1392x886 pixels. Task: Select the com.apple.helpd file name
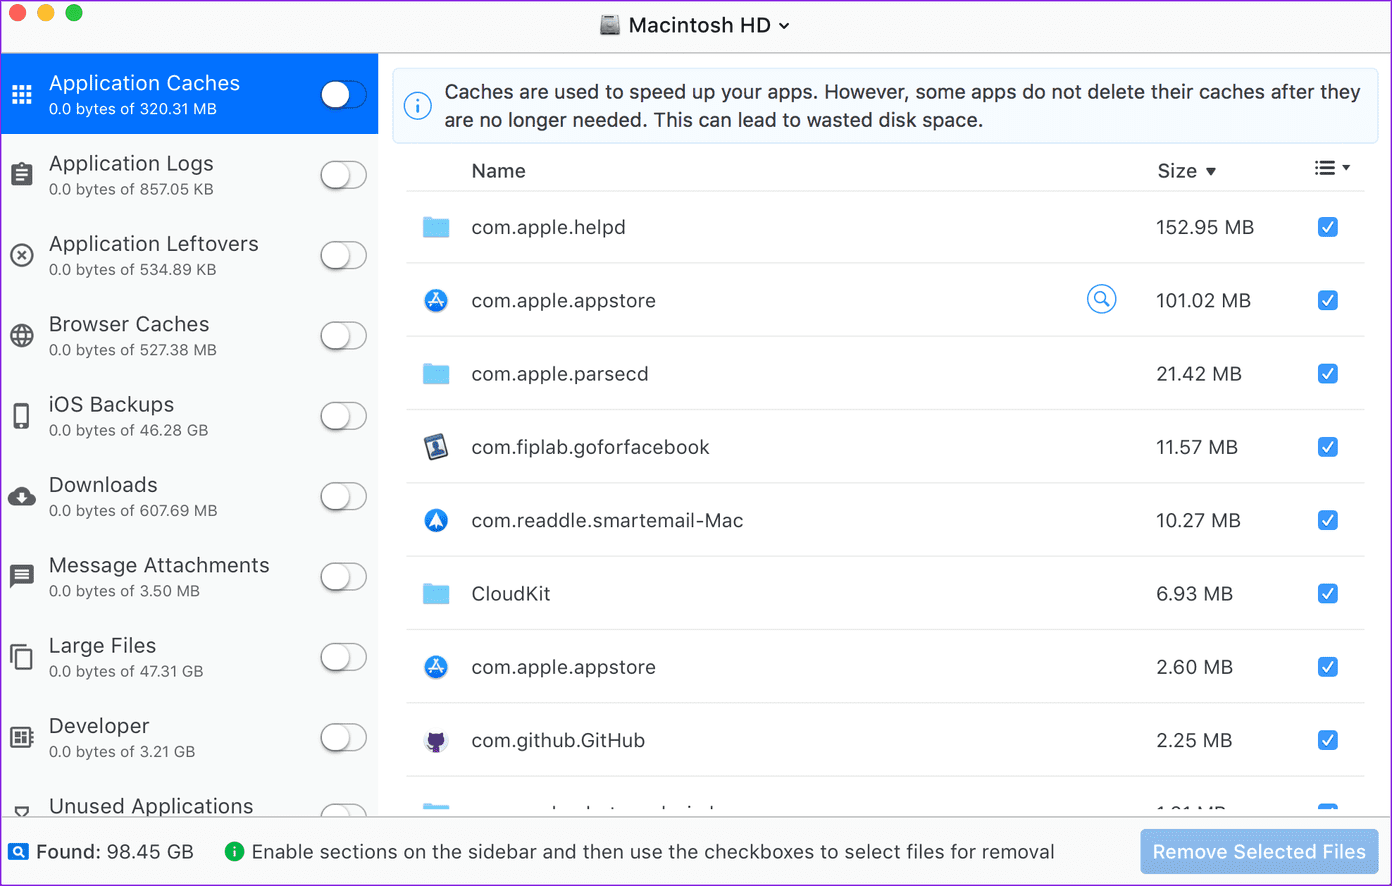tap(548, 227)
